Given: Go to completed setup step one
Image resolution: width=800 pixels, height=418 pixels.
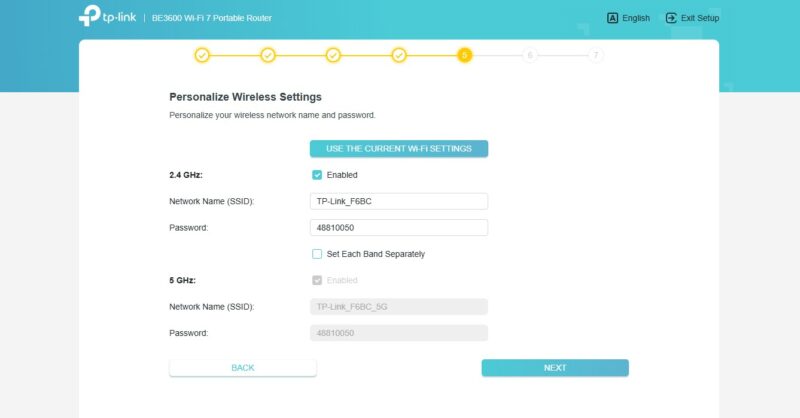Looking at the screenshot, I should tap(202, 55).
